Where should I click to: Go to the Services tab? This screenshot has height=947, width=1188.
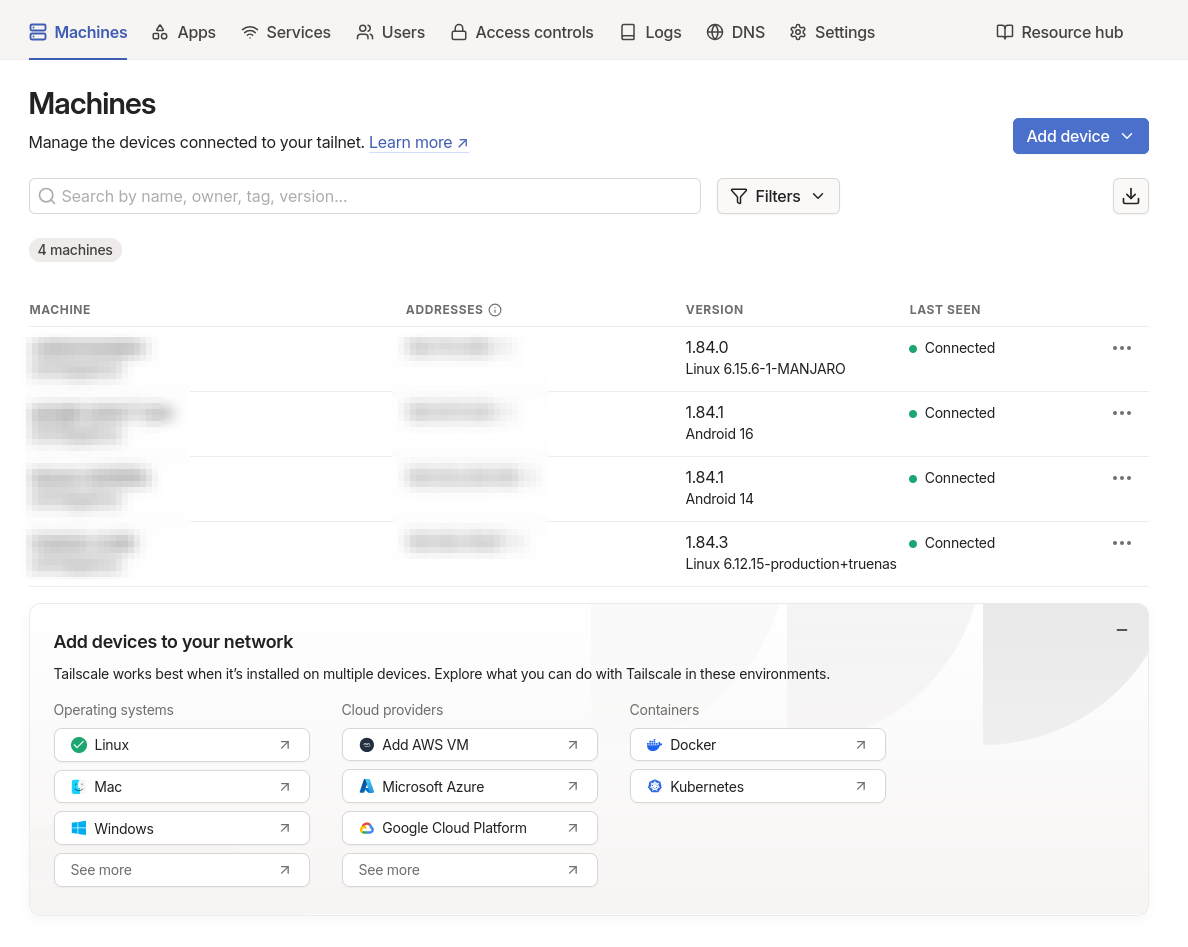click(x=286, y=33)
